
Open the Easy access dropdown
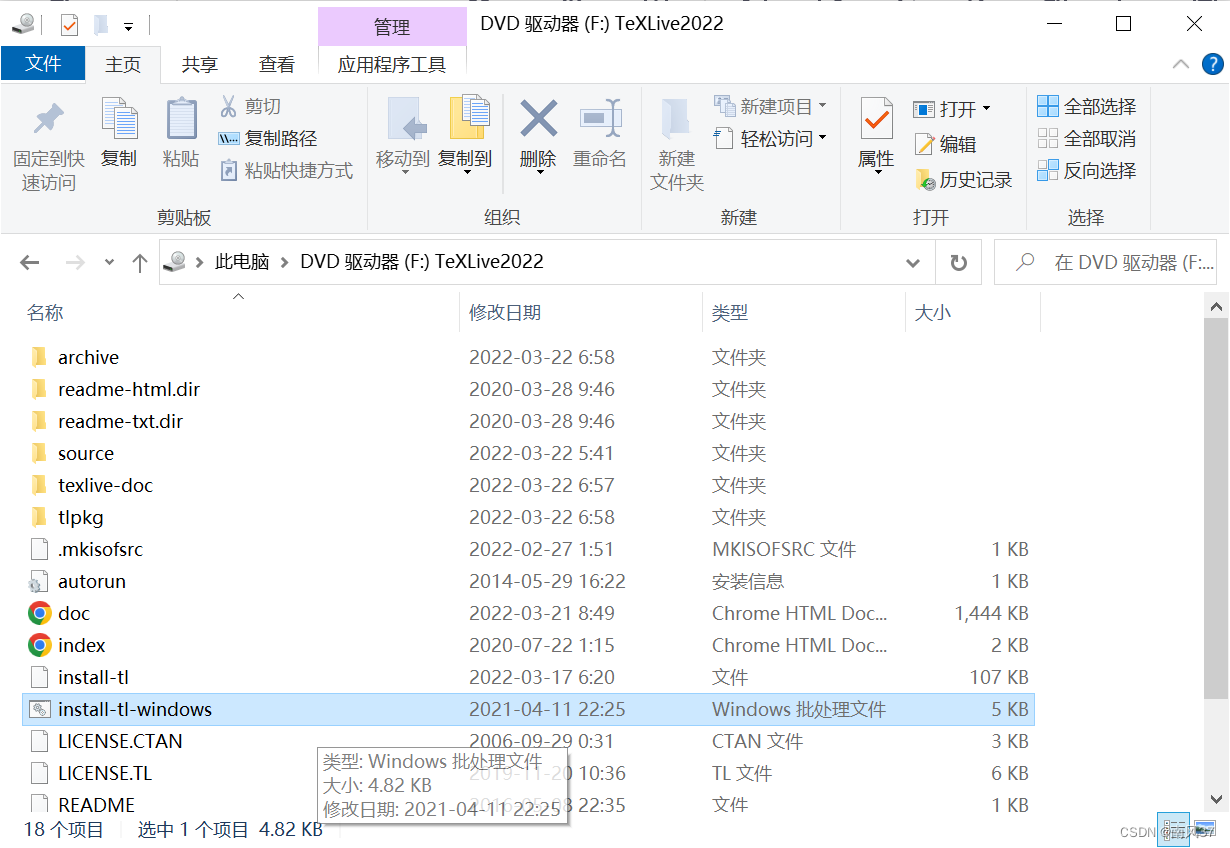click(x=823, y=138)
